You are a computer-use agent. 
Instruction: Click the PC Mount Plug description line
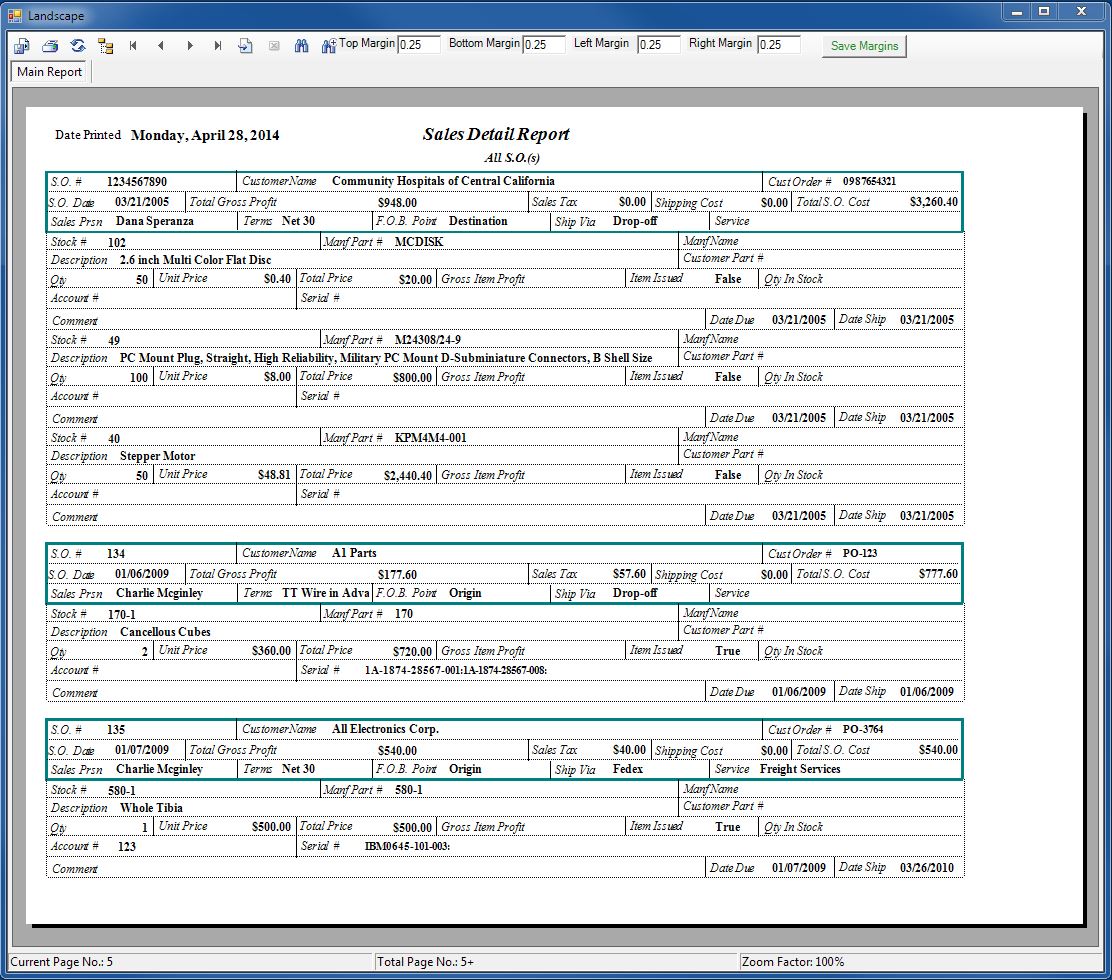[386, 358]
